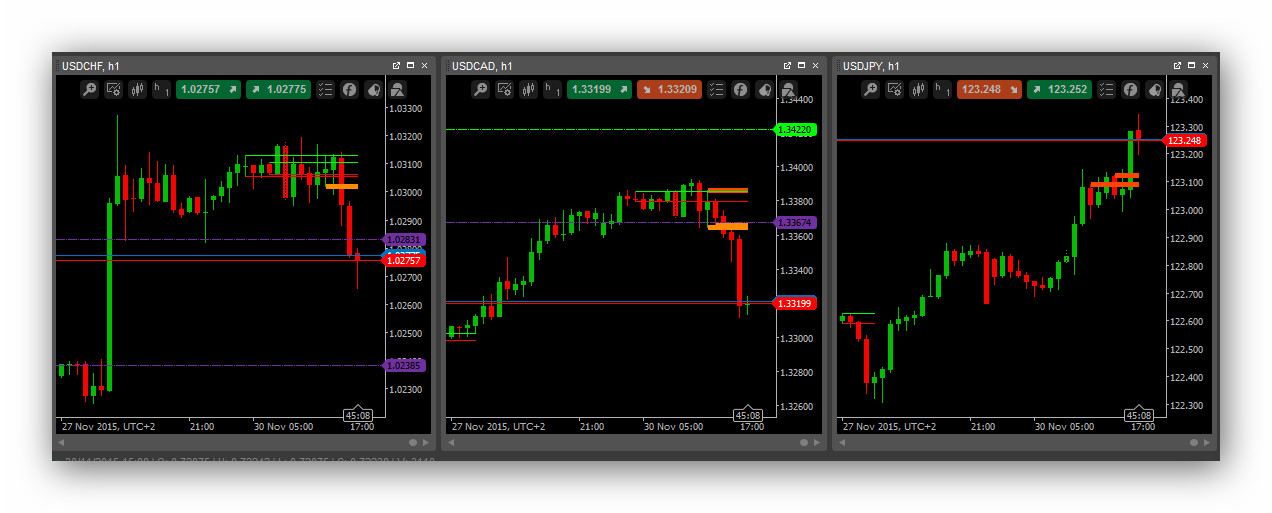Image resolution: width=1272 pixels, height=513 pixels.
Task: Click the 45:08 countdown in USDJPY chart
Action: coord(1139,414)
